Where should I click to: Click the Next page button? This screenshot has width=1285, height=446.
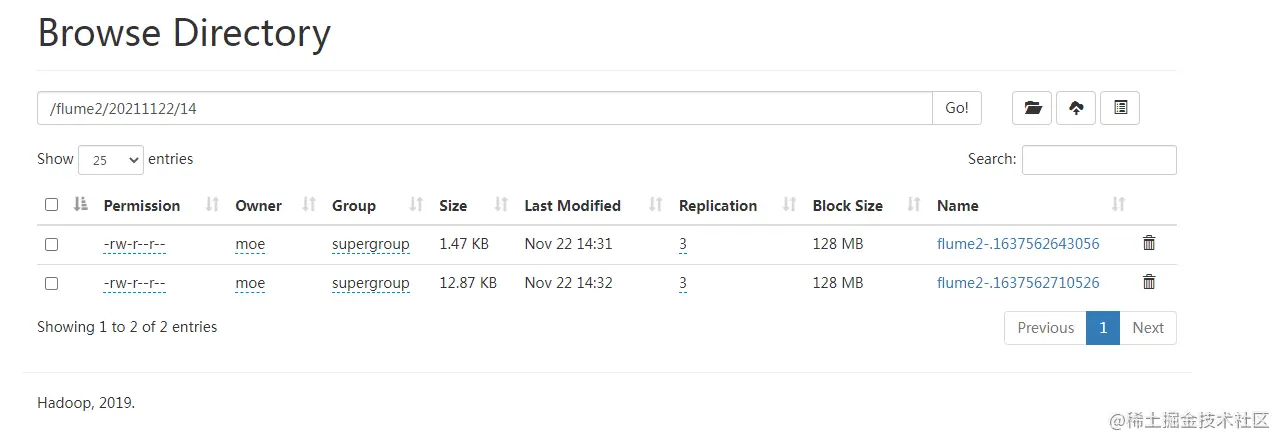pos(1147,328)
